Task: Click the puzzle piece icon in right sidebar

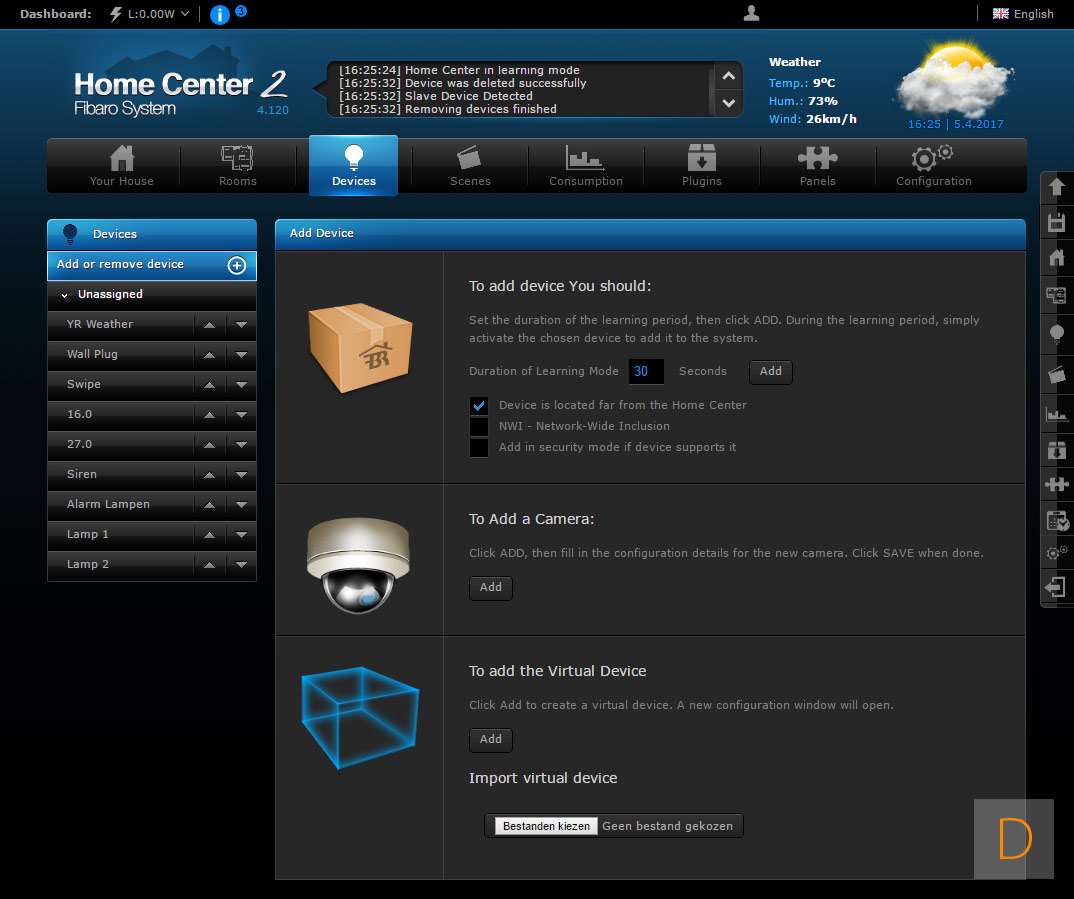Action: pyautogui.click(x=1056, y=485)
